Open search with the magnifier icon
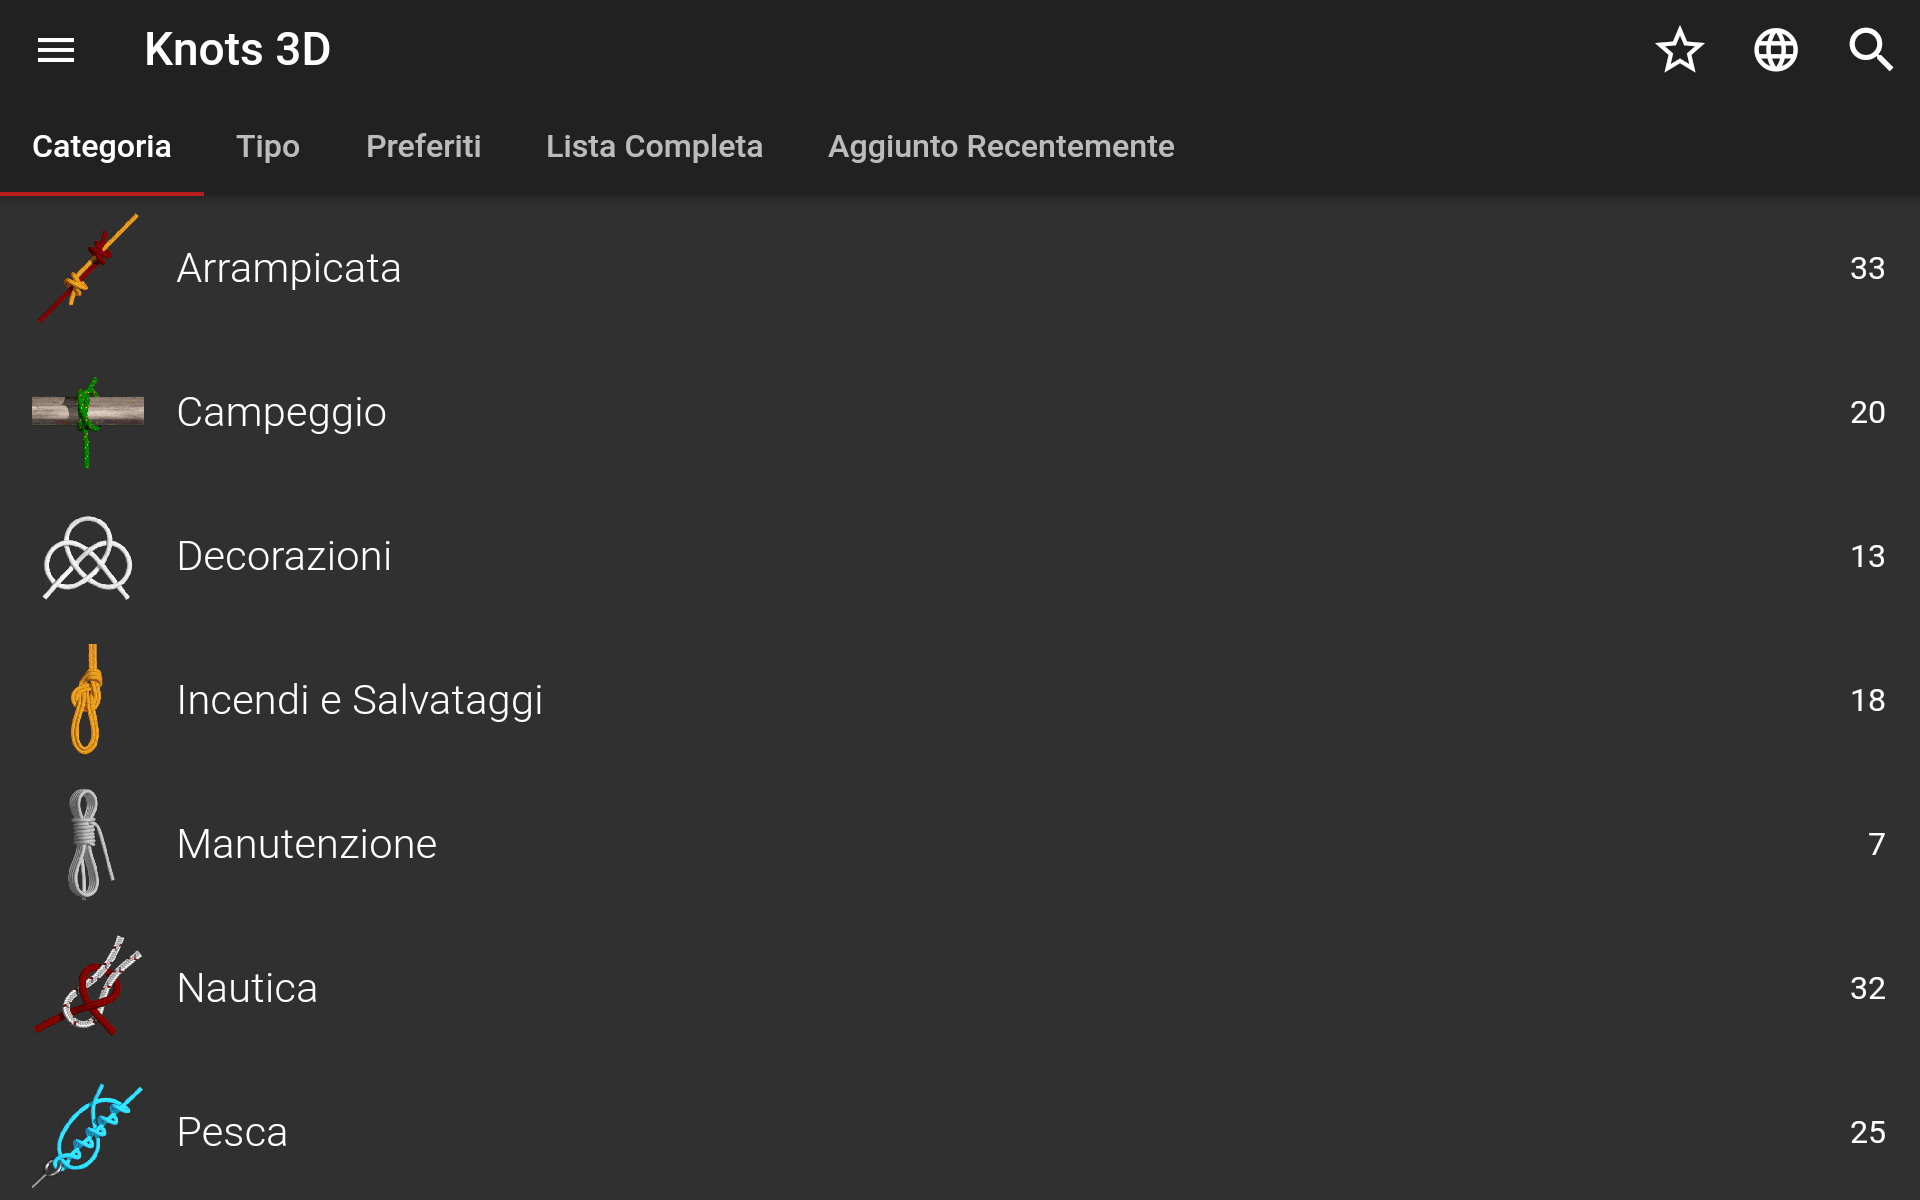Image resolution: width=1920 pixels, height=1200 pixels. pos(1871,50)
